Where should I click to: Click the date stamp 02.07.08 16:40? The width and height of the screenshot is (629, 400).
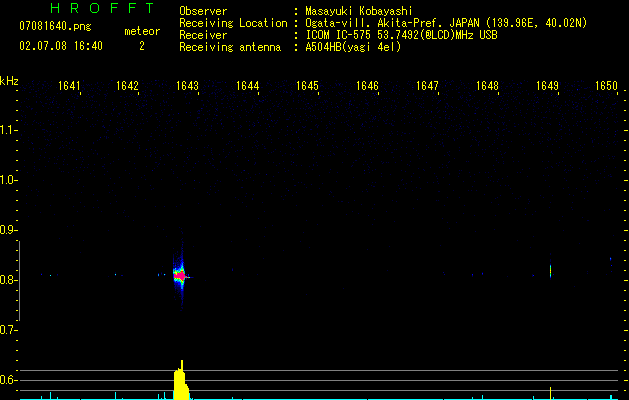coord(61,46)
